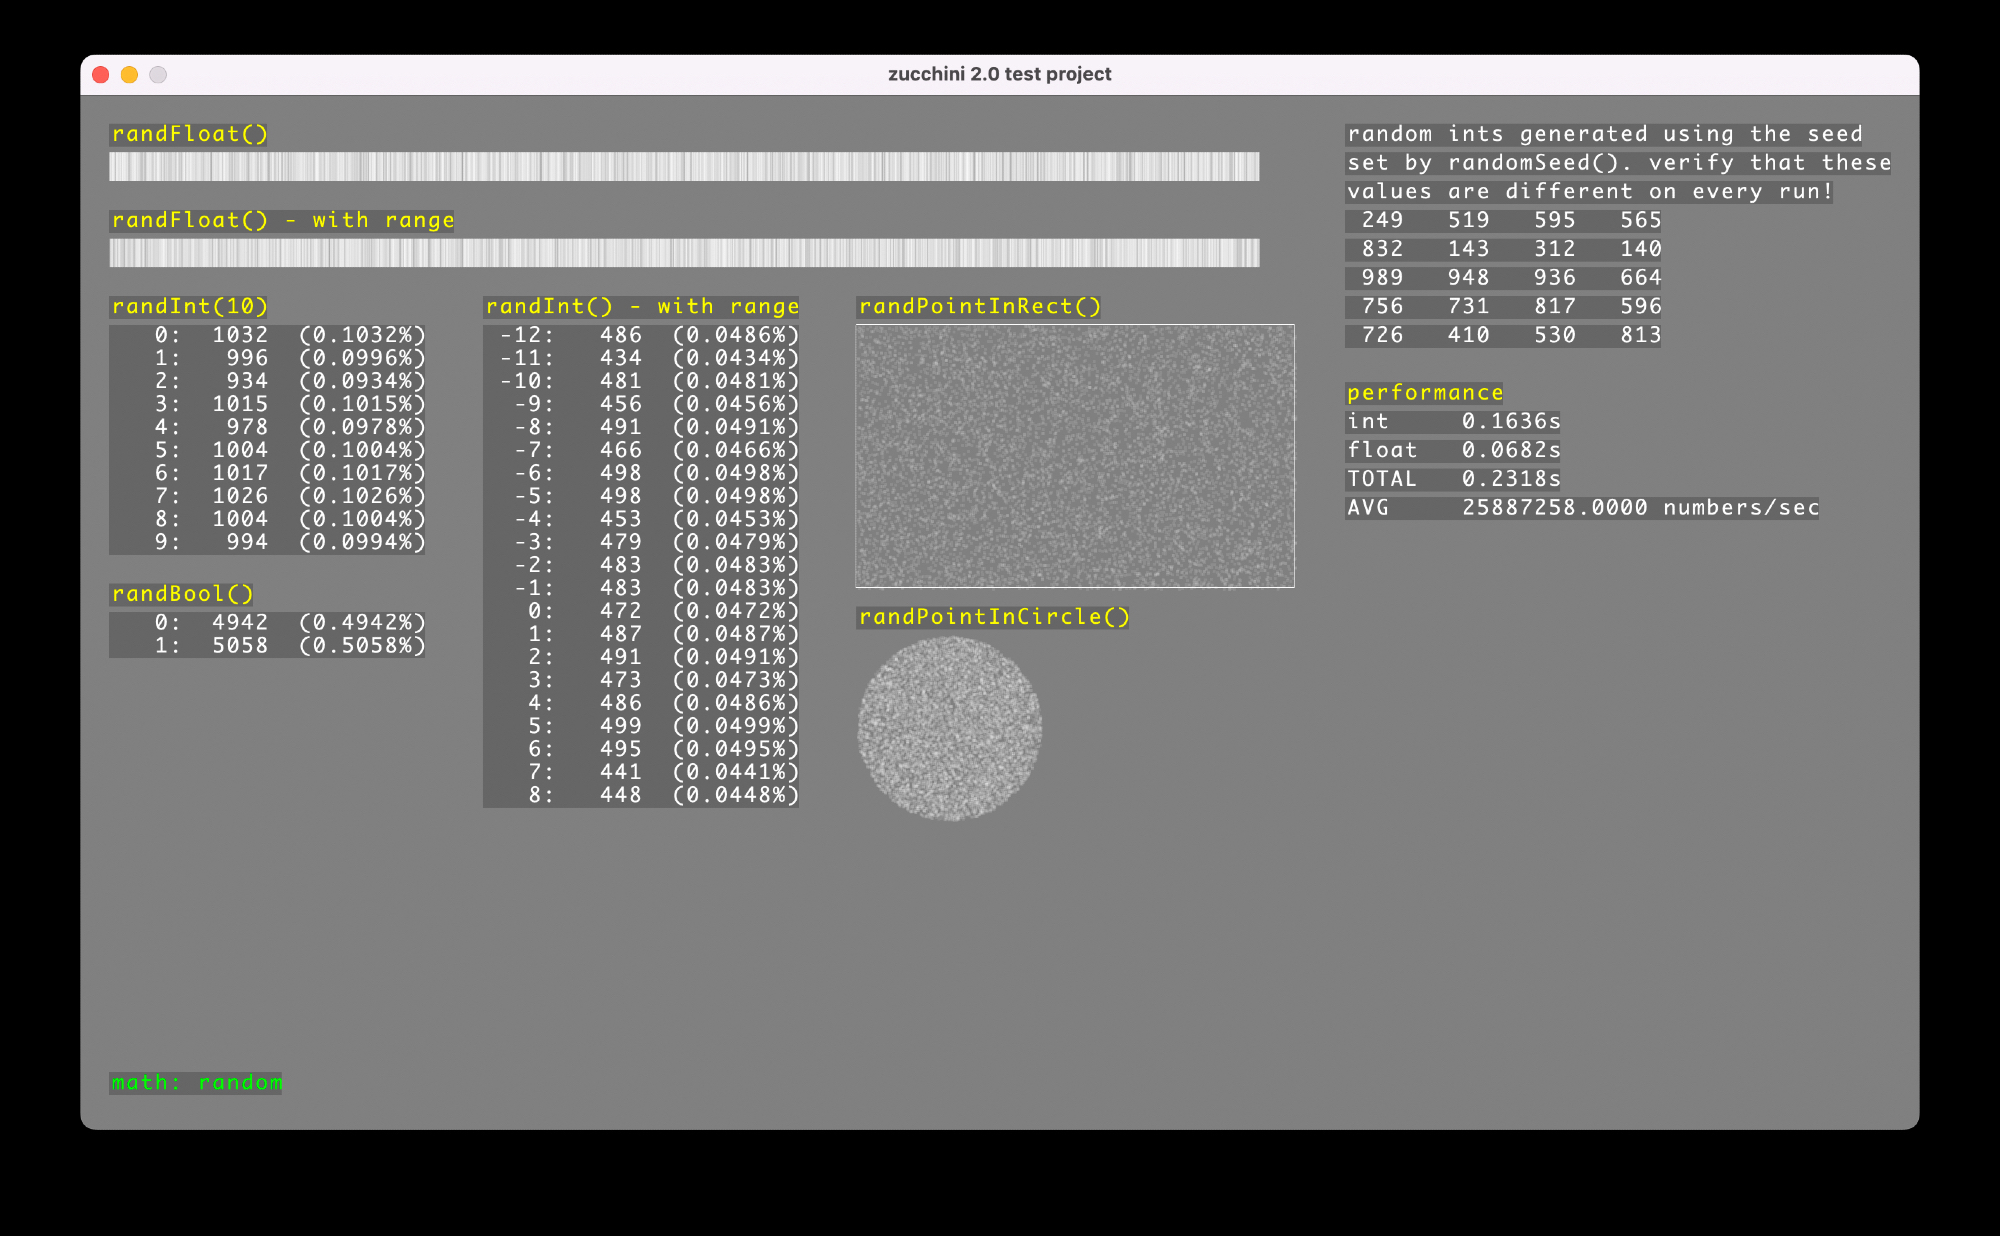
Task: Click the -12 row in ranged randInt table
Action: (x=640, y=335)
